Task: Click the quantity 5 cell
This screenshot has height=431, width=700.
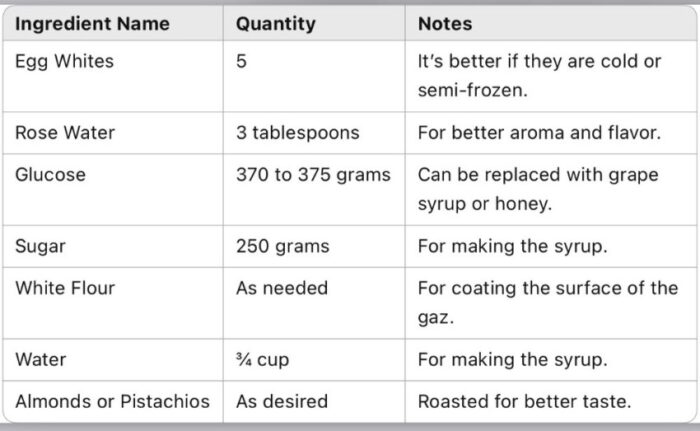Action: 241,61
